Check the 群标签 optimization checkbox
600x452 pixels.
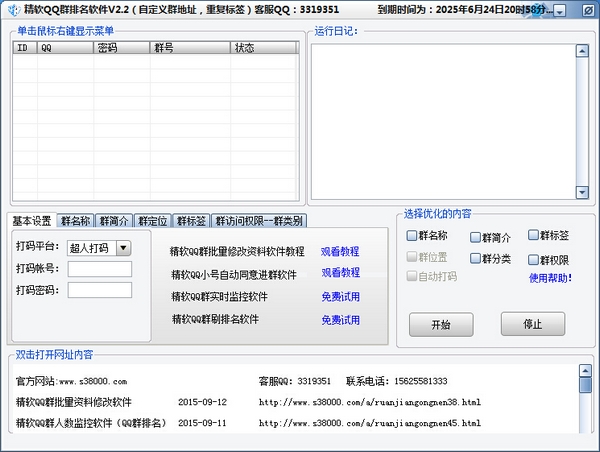coord(533,235)
